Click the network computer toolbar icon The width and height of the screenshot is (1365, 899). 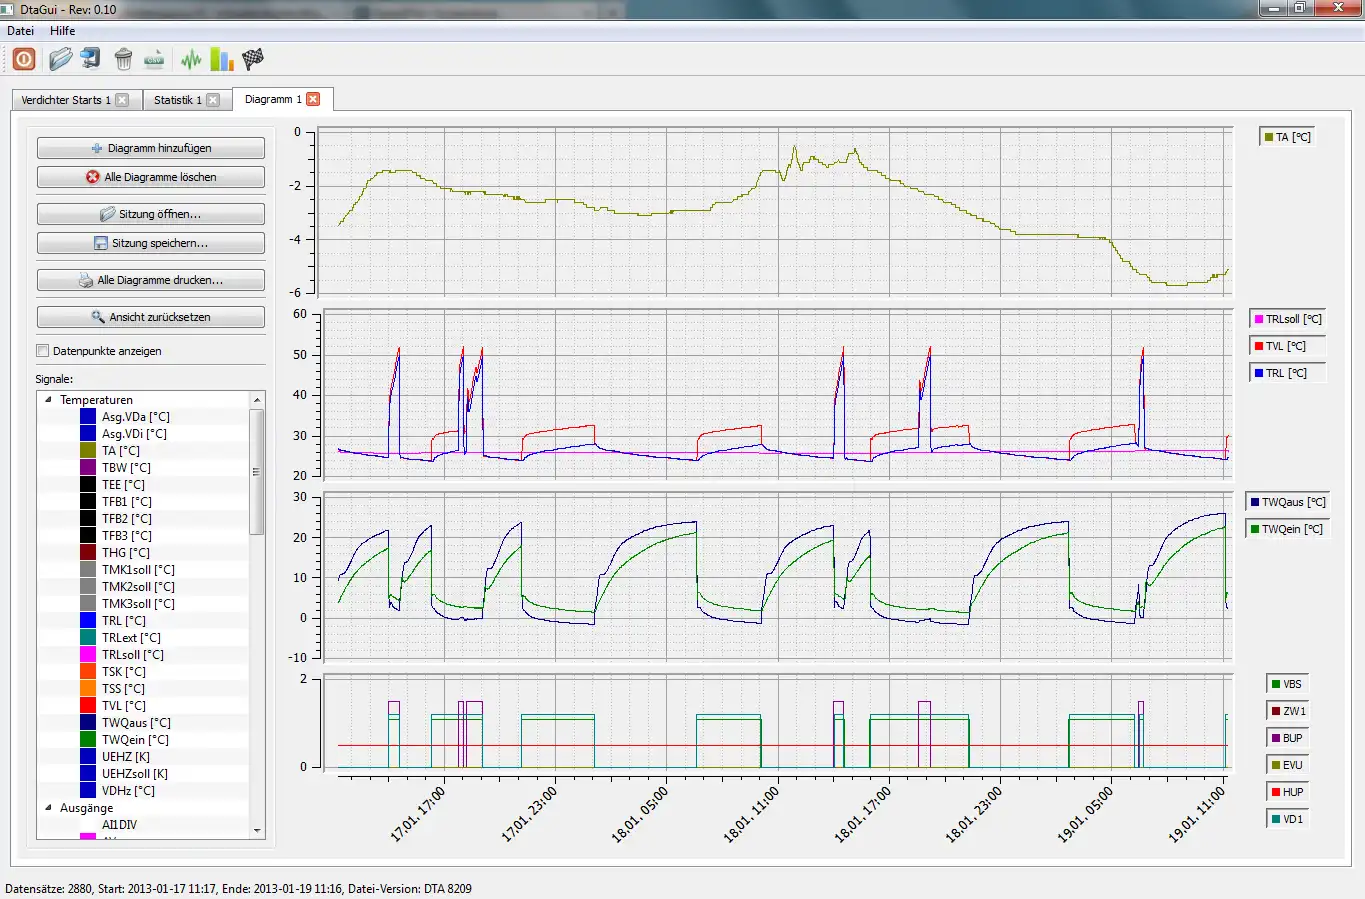tap(91, 59)
